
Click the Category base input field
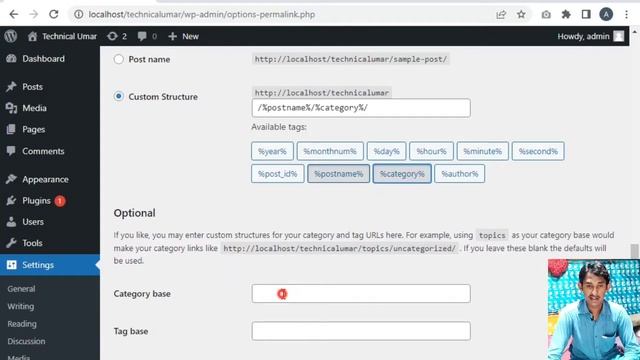(x=361, y=293)
